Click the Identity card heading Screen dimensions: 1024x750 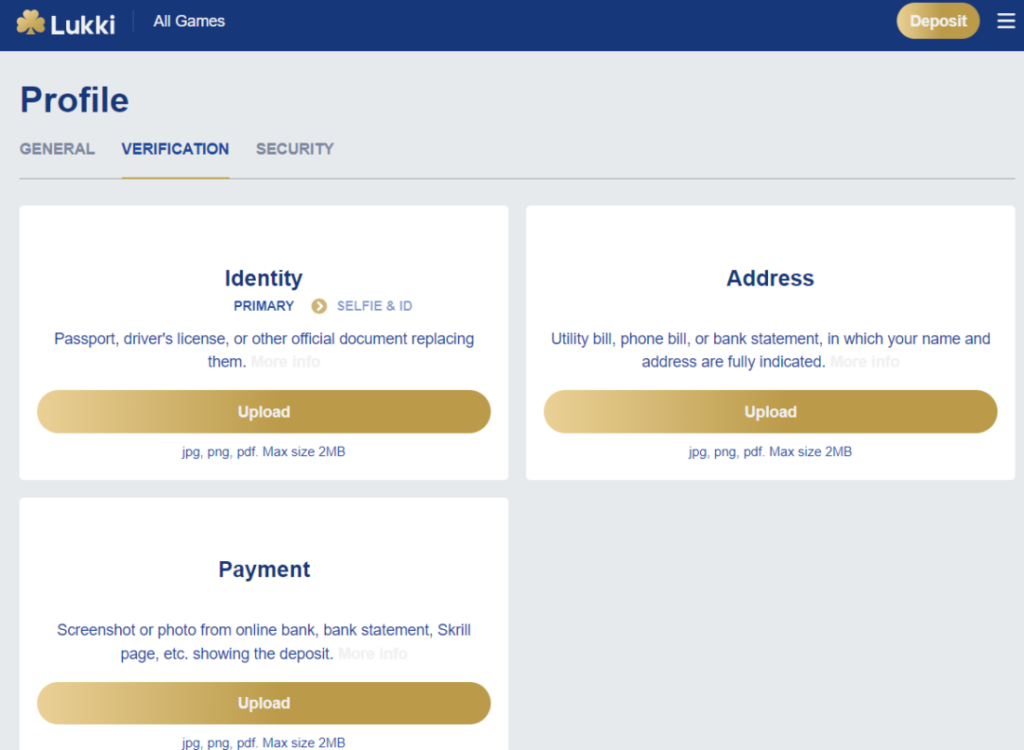(264, 278)
